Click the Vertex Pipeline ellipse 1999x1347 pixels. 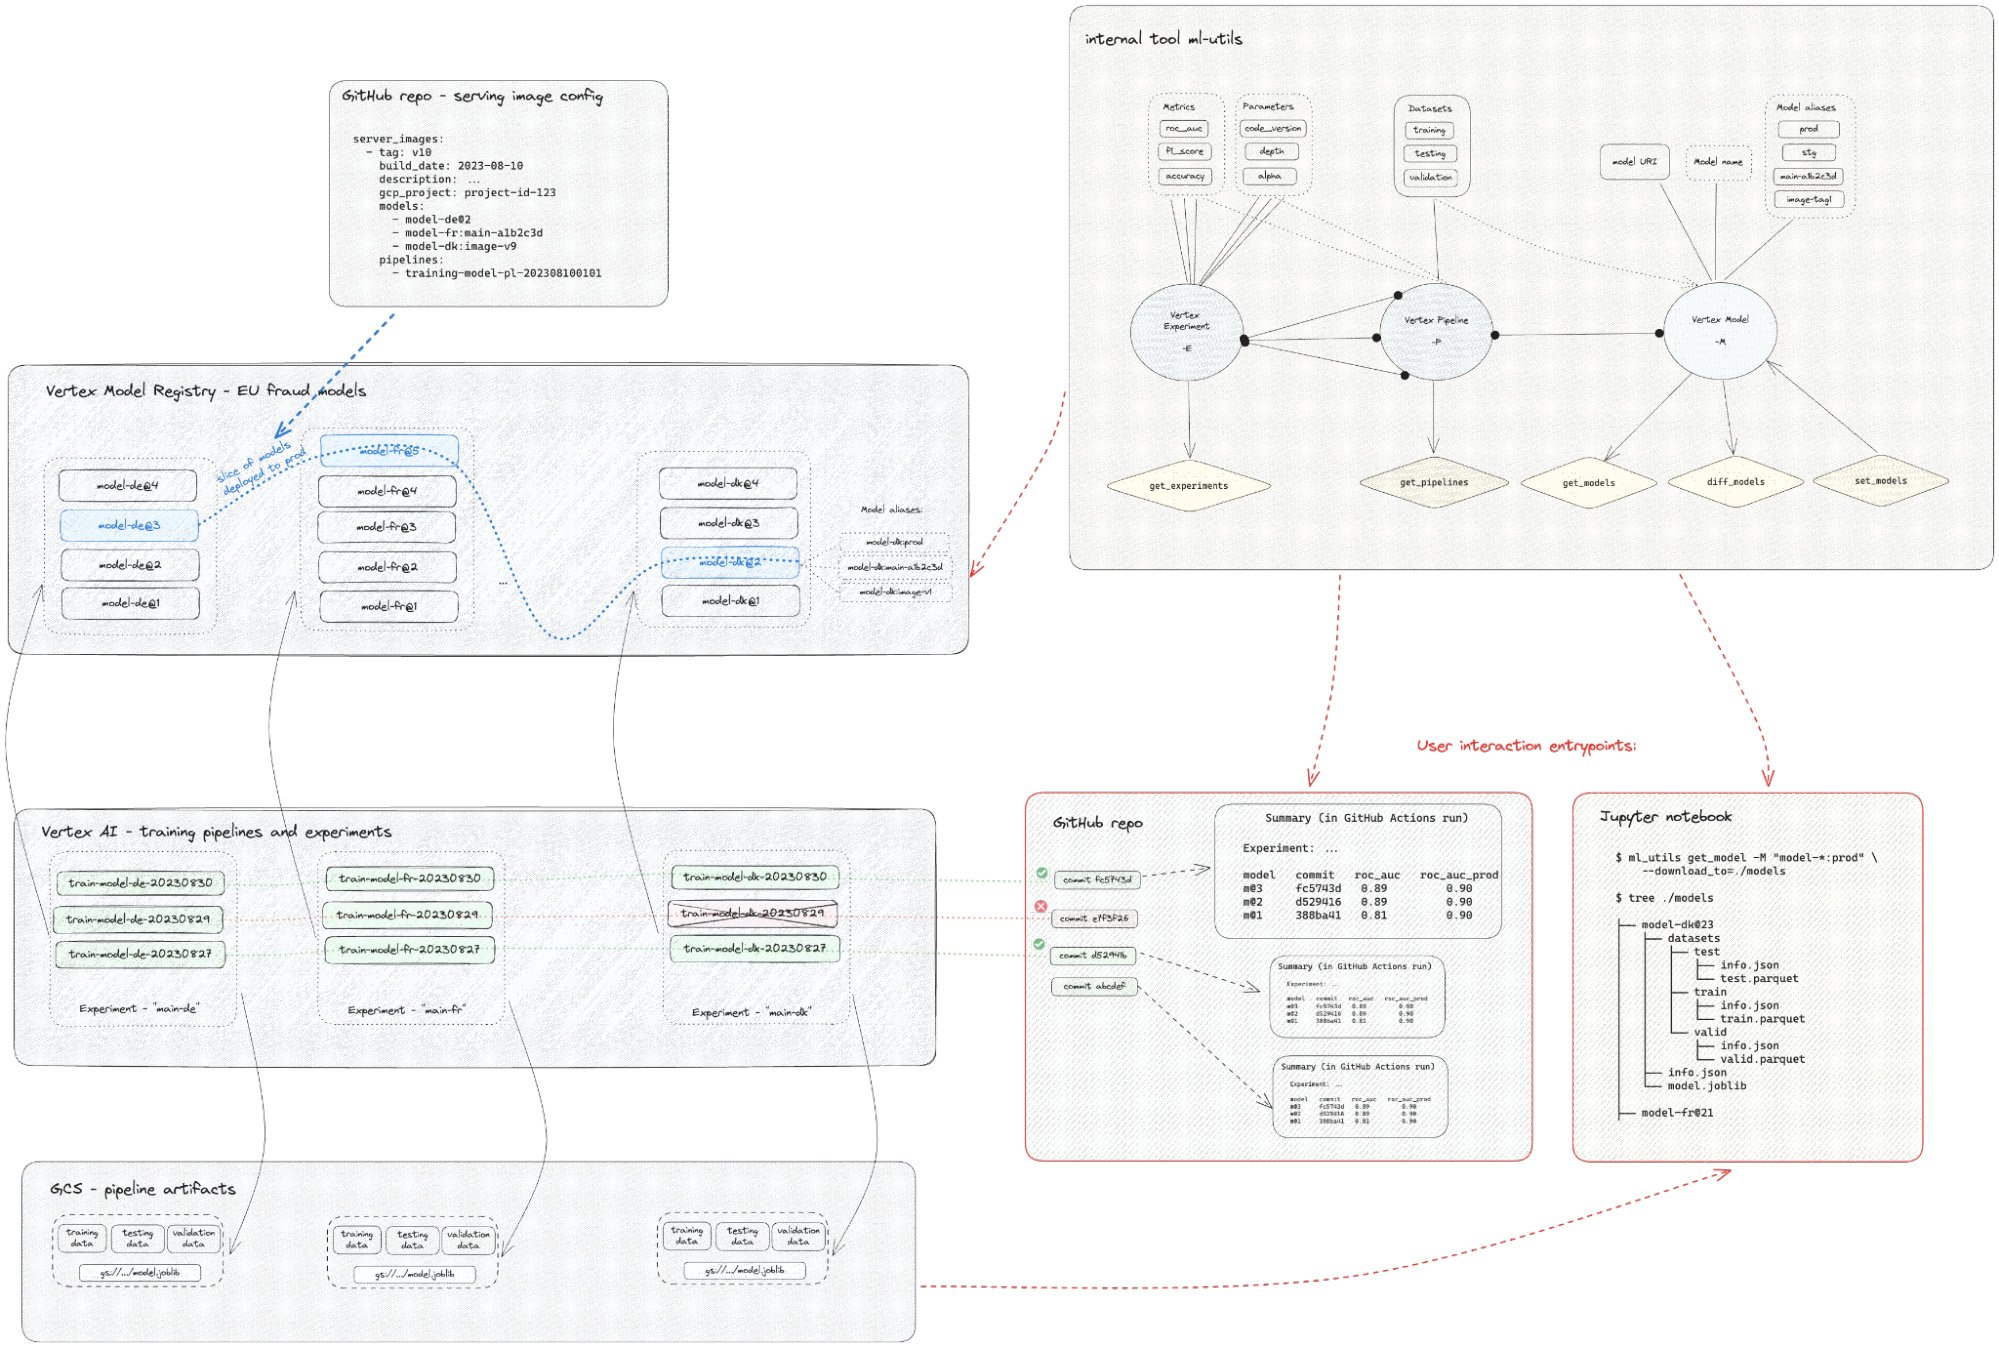click(1436, 331)
